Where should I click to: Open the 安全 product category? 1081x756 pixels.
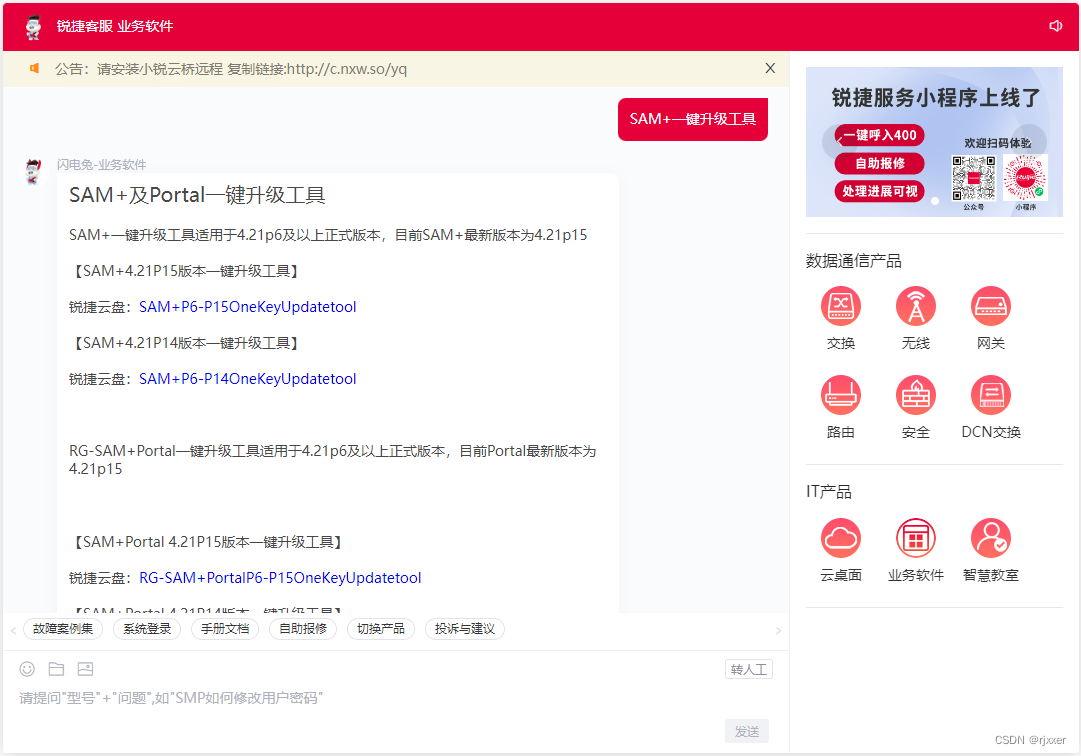pos(916,407)
